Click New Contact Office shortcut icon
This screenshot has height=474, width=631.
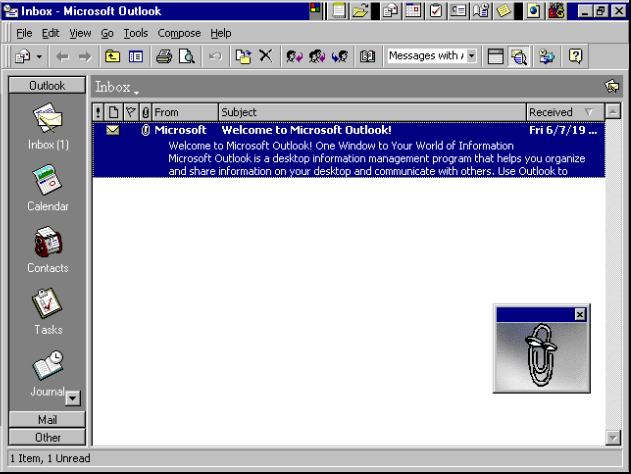coord(458,10)
